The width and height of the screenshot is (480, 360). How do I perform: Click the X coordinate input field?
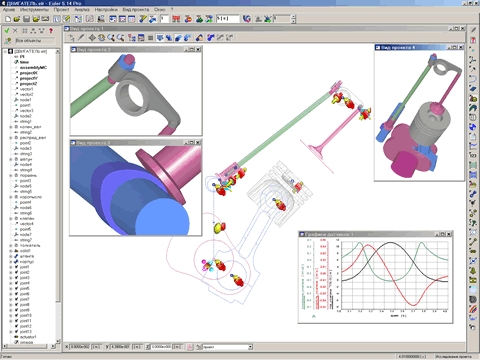coord(80,347)
